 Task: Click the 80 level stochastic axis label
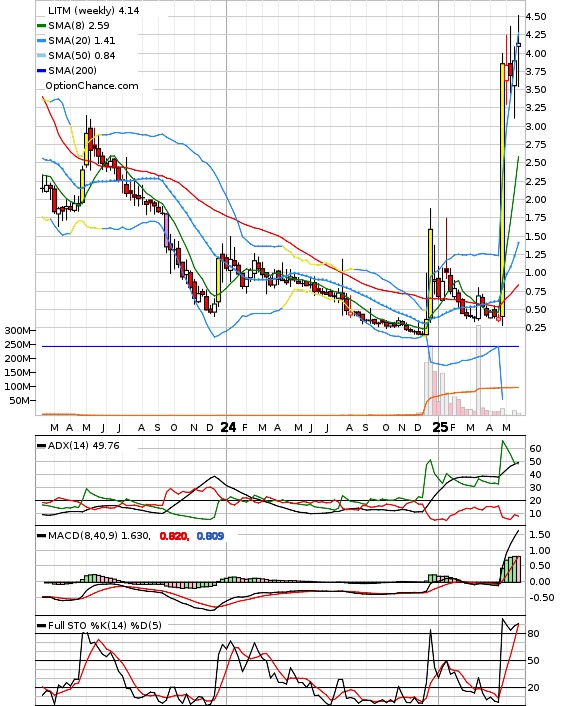(534, 634)
